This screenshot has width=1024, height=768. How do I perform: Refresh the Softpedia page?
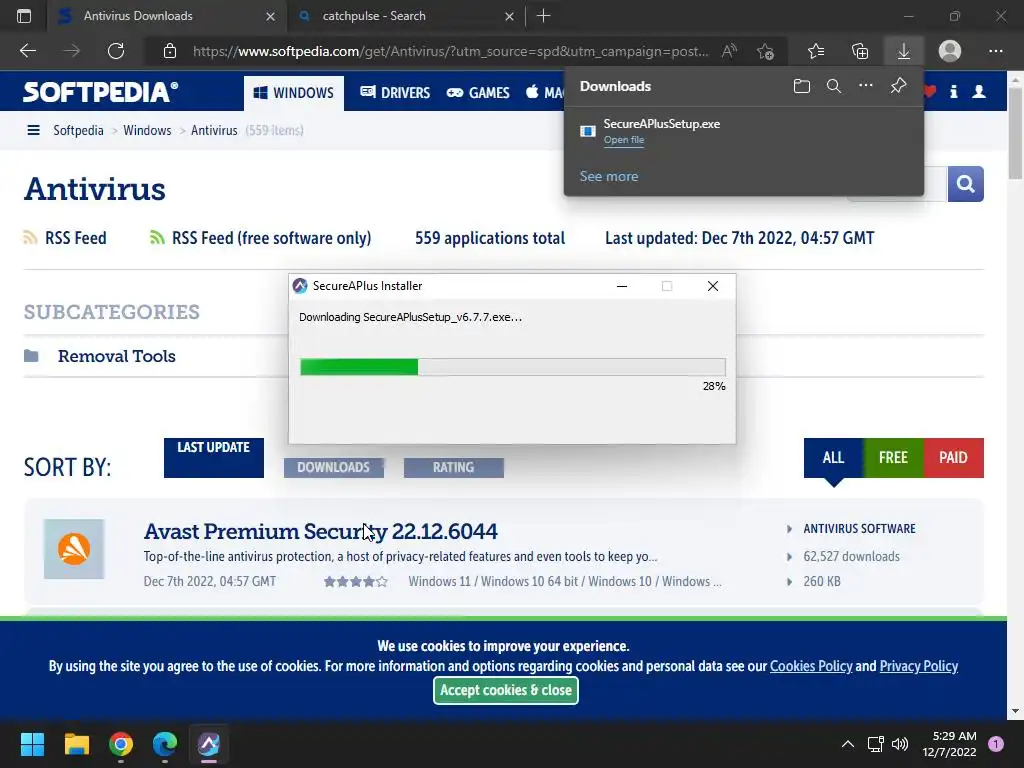(116, 51)
